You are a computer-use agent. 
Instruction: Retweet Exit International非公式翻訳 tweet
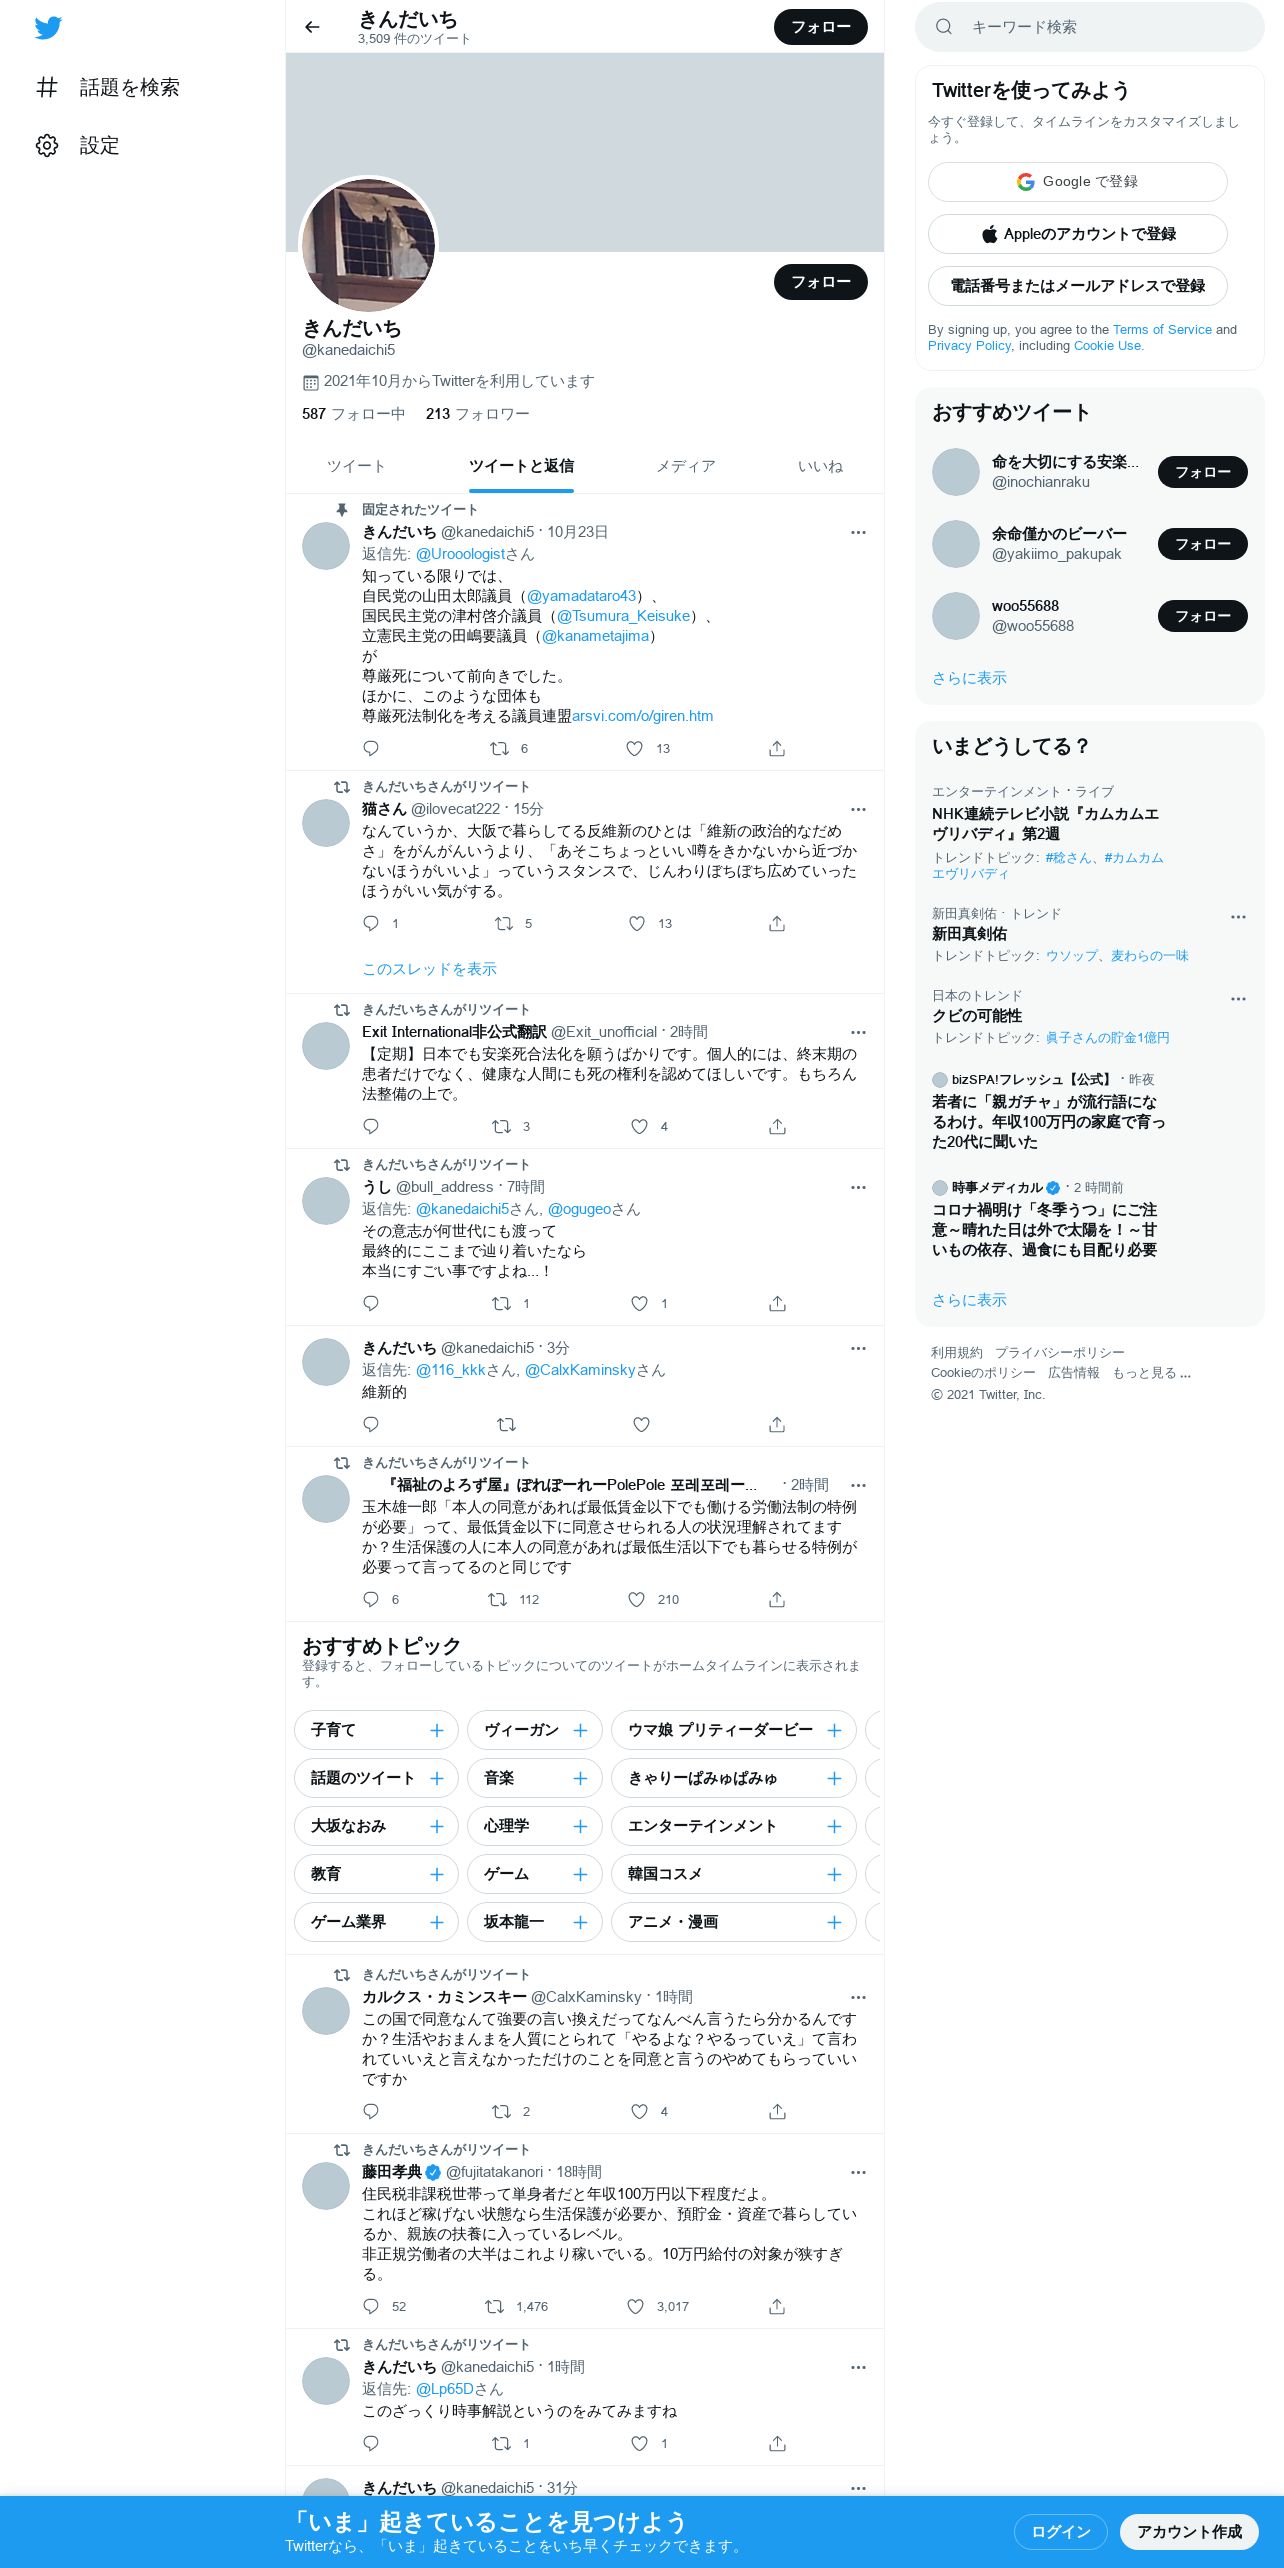pos(502,1126)
